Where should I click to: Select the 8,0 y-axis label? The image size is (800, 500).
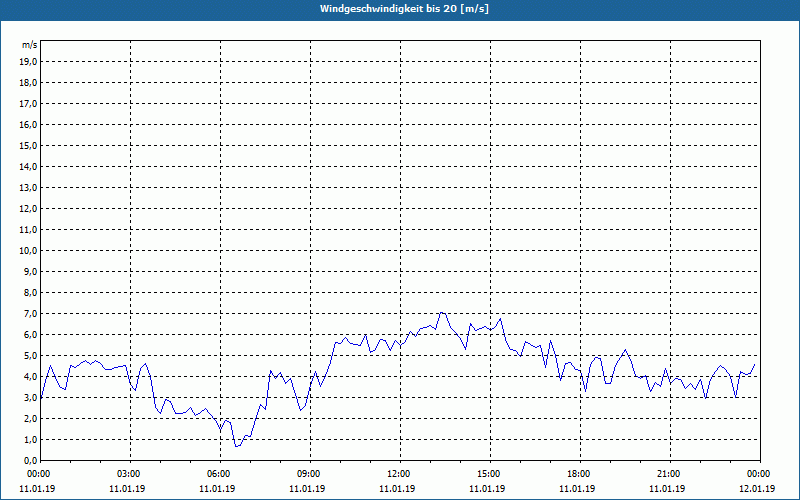pos(30,292)
